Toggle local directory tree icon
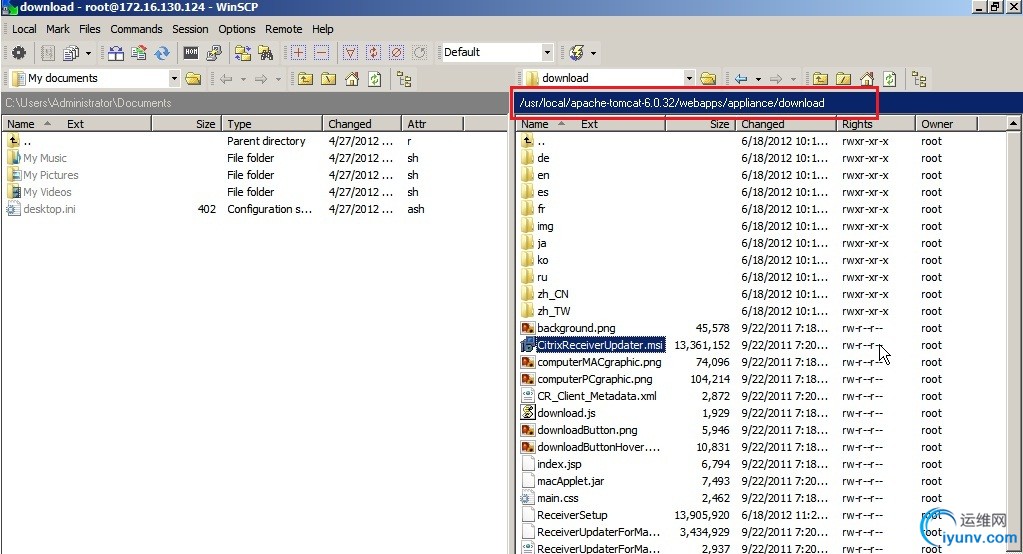Screen dimensions: 1023x554 point(405,79)
